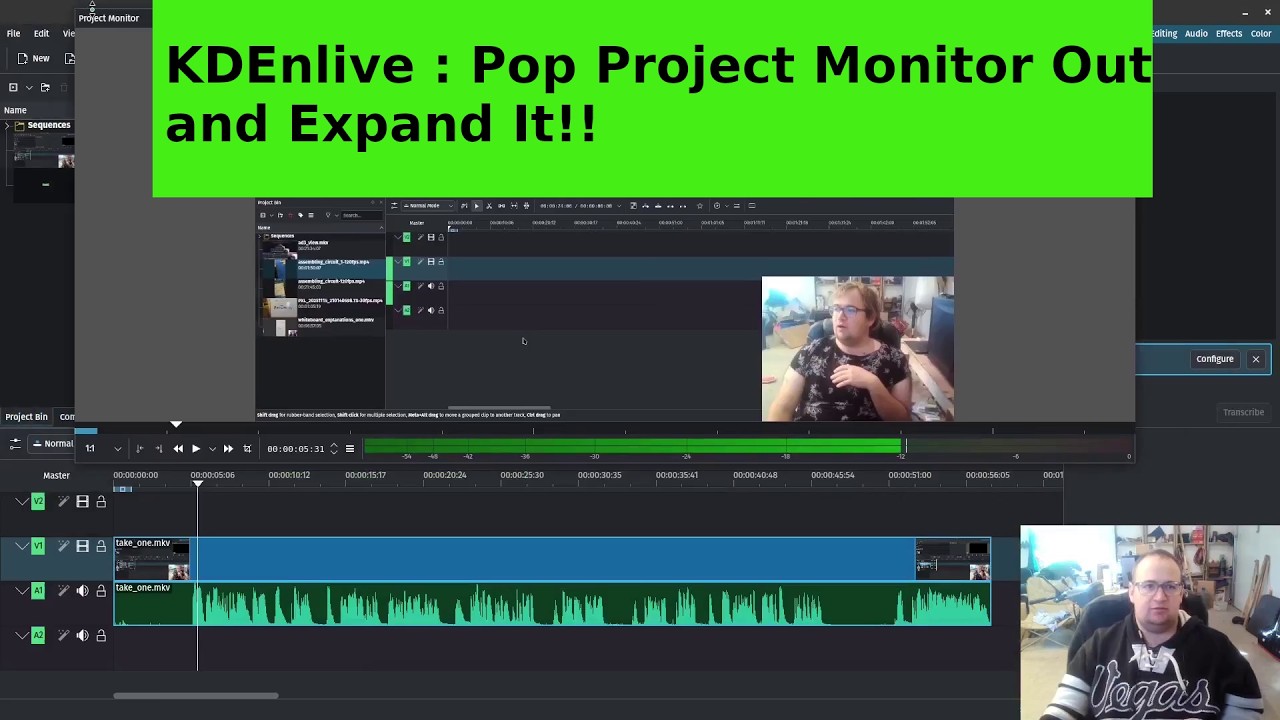Click the crop/edit mode icon in monitor toolbar
The image size is (1280, 720).
tap(247, 449)
